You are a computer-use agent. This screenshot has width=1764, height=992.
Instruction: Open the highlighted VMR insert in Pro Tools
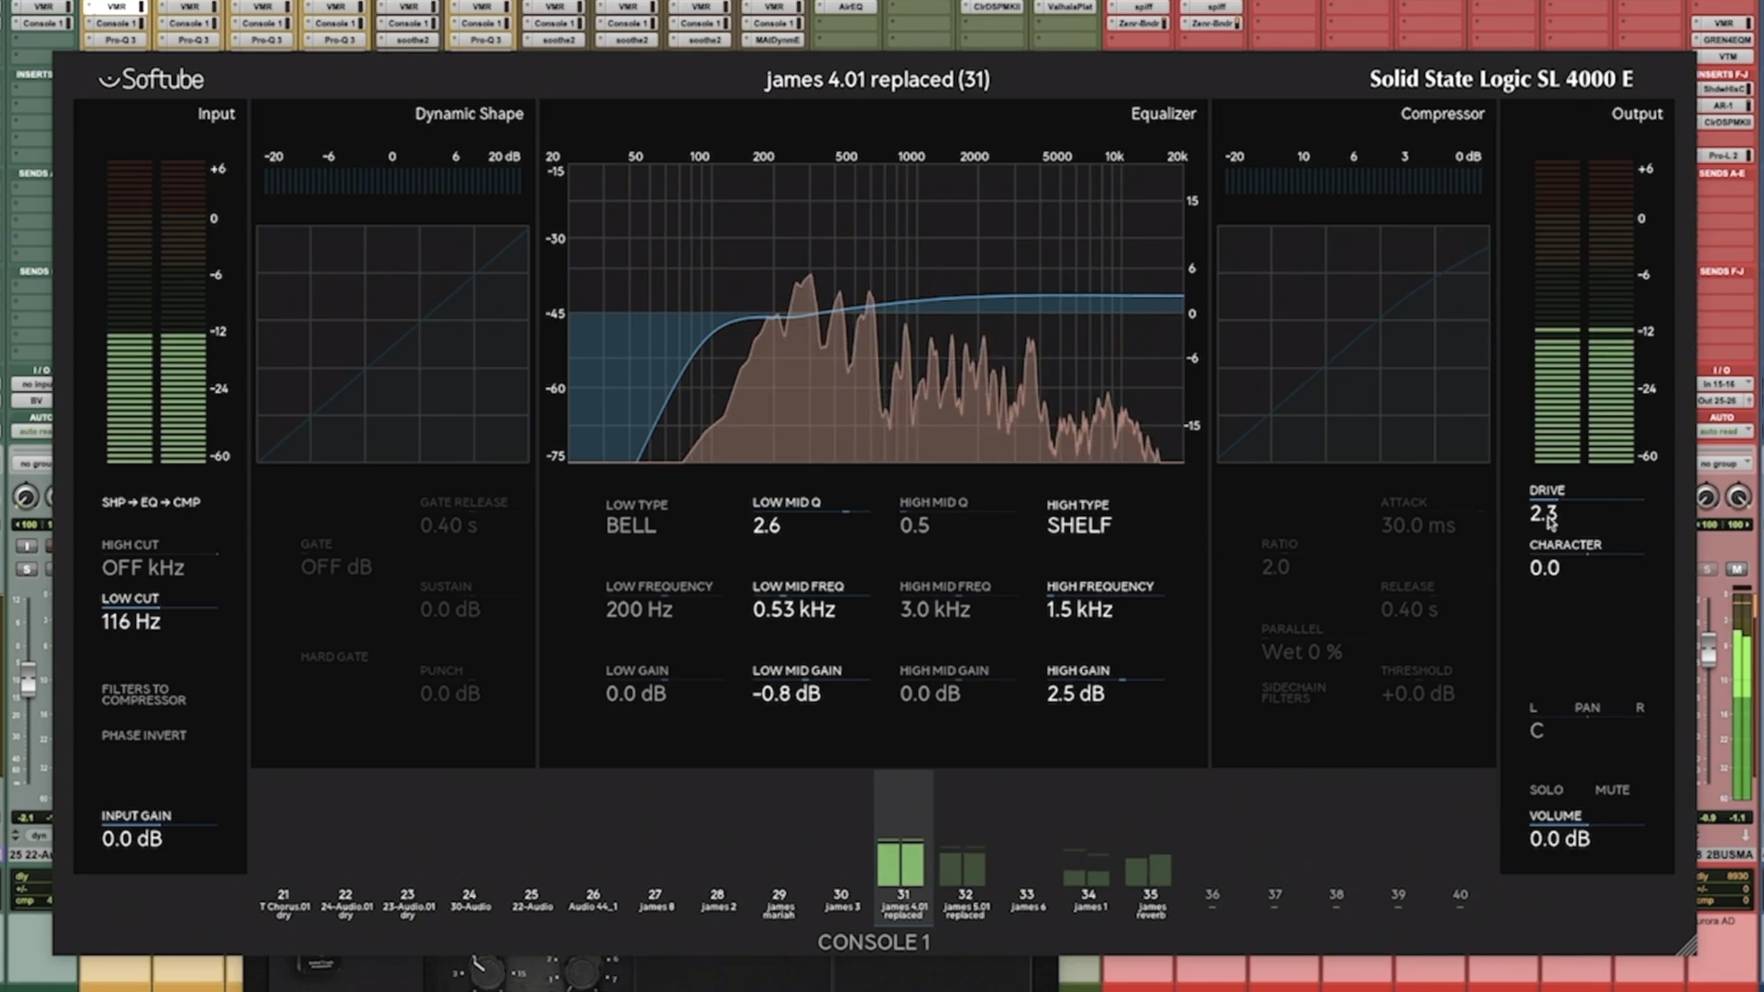point(115,7)
